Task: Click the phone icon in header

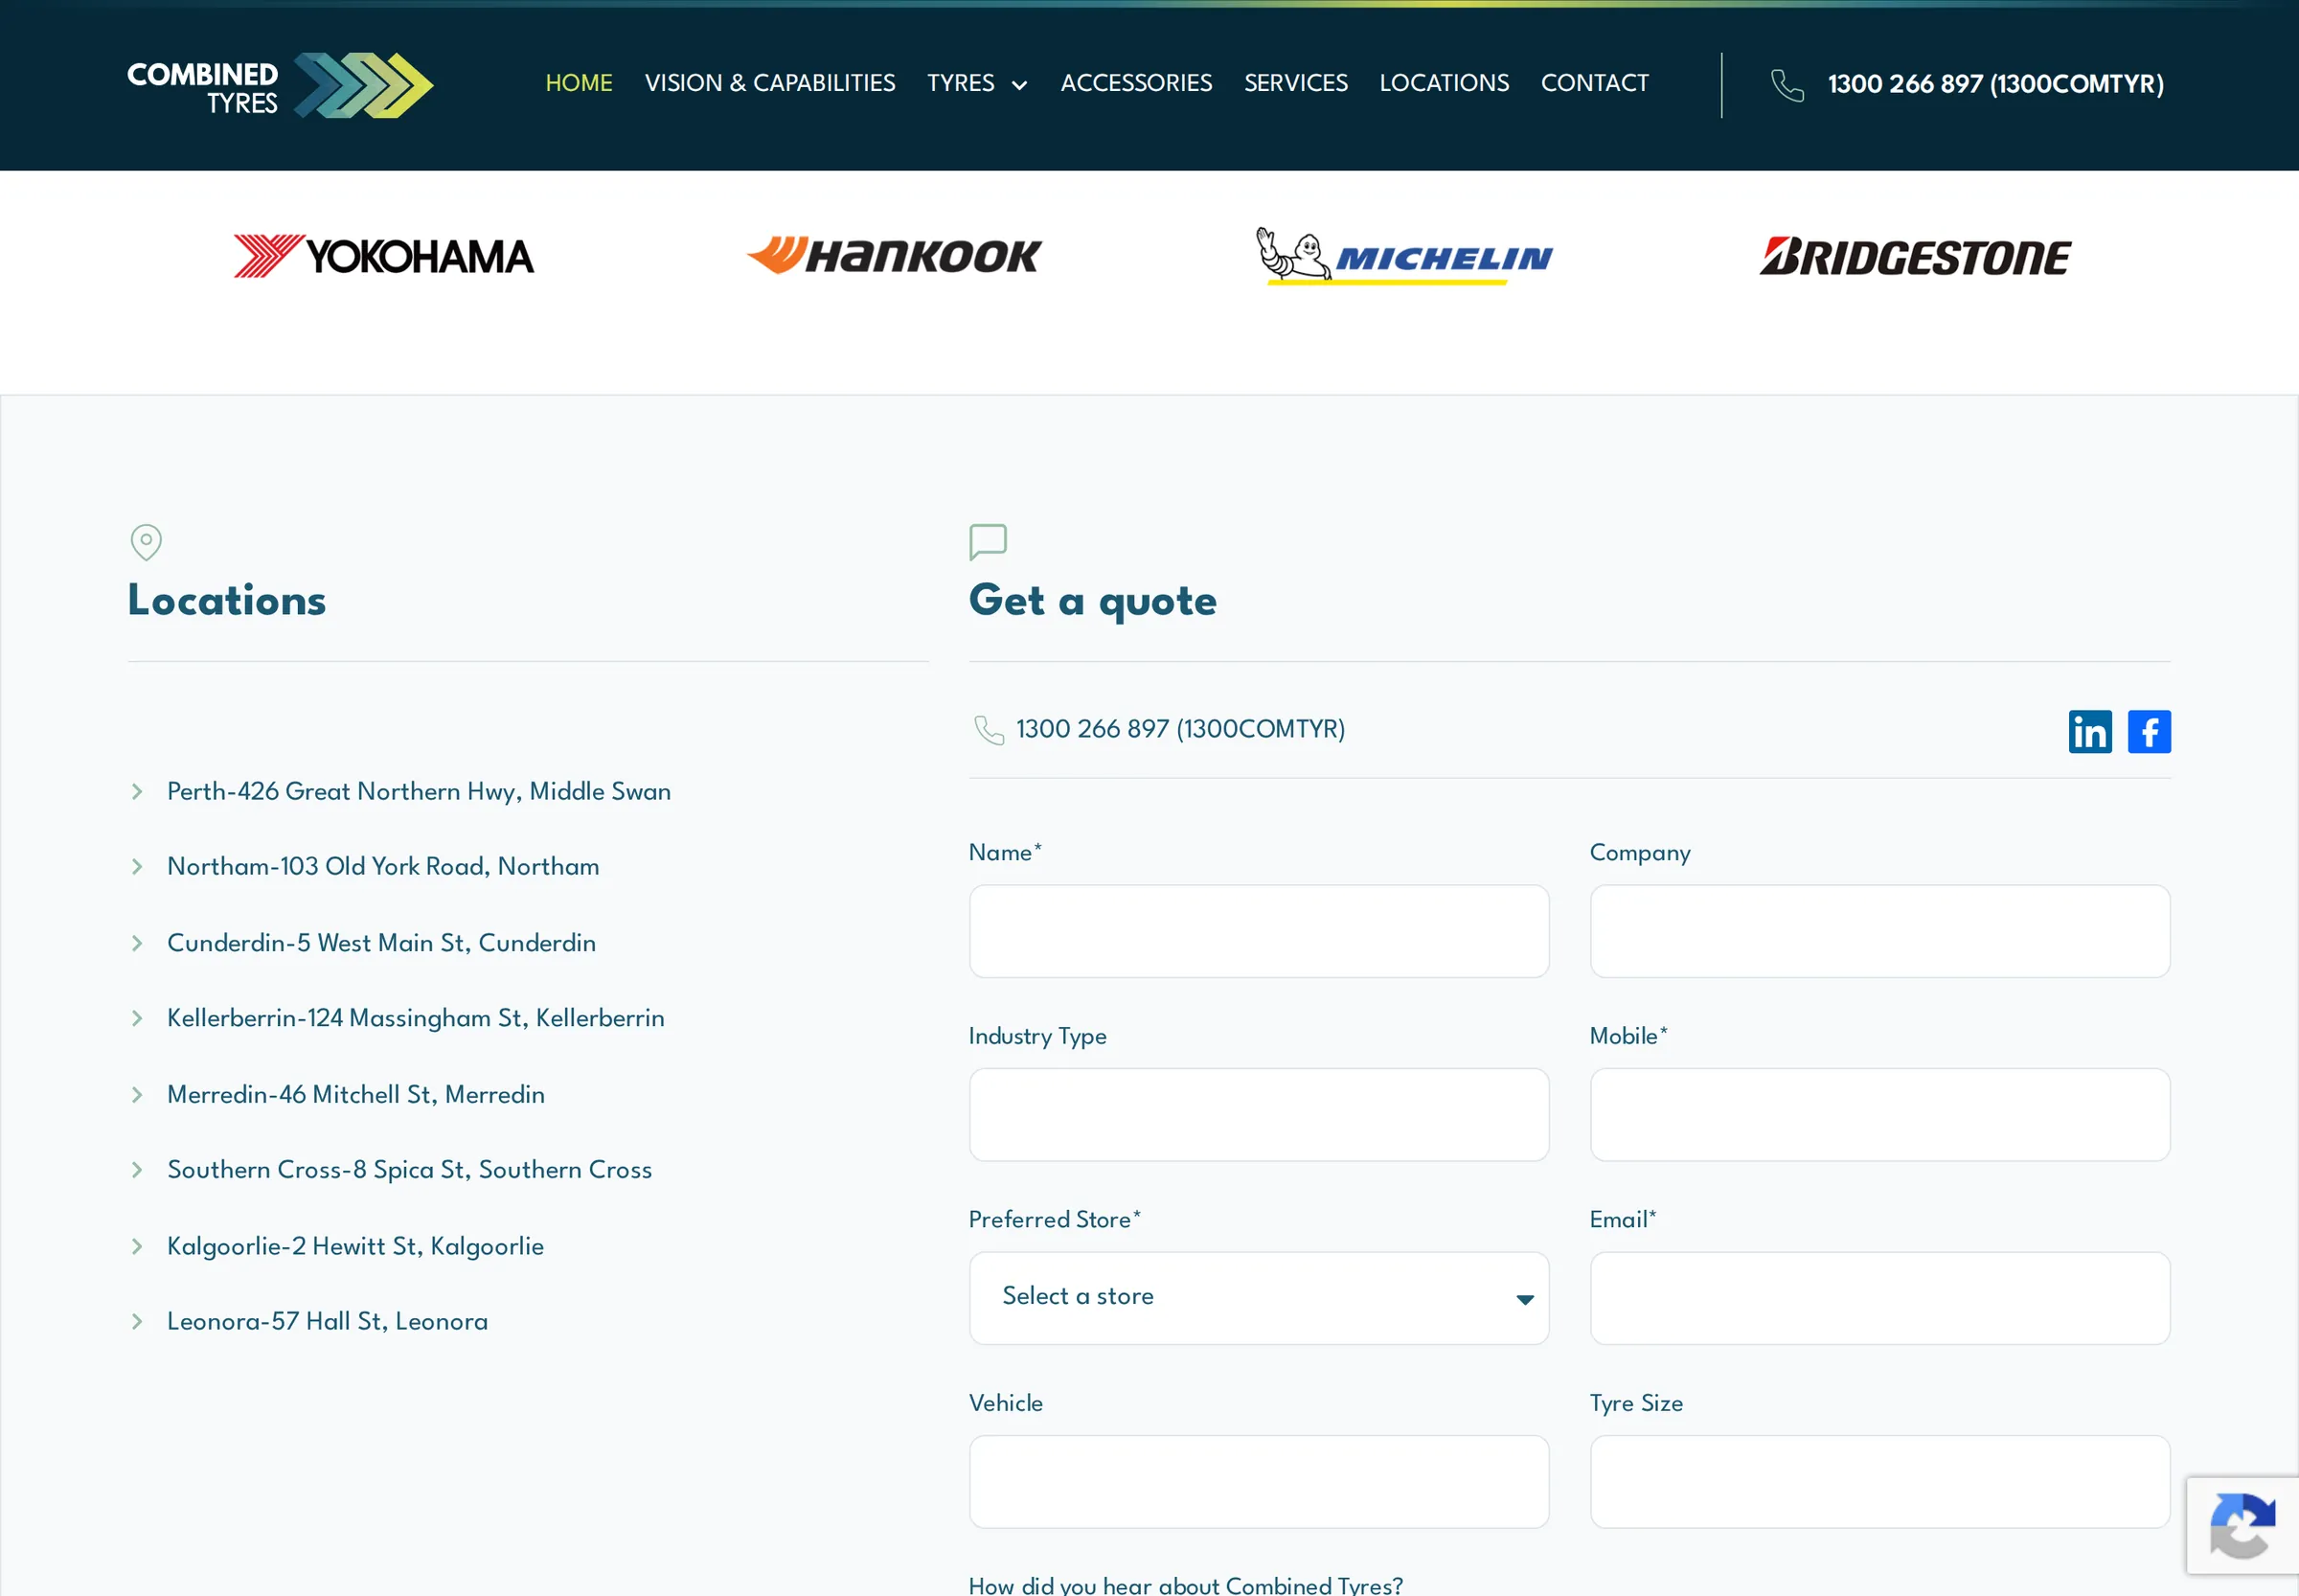Action: pos(1787,85)
